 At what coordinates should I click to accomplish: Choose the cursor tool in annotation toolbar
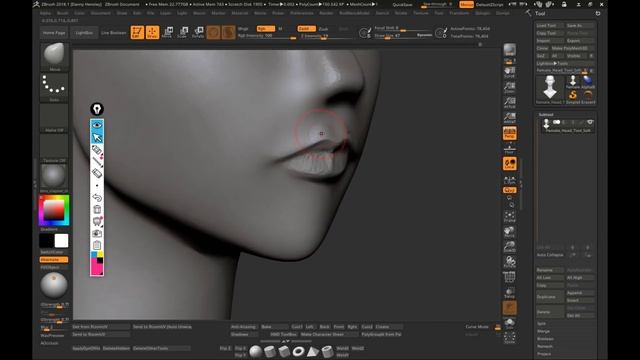click(97, 138)
